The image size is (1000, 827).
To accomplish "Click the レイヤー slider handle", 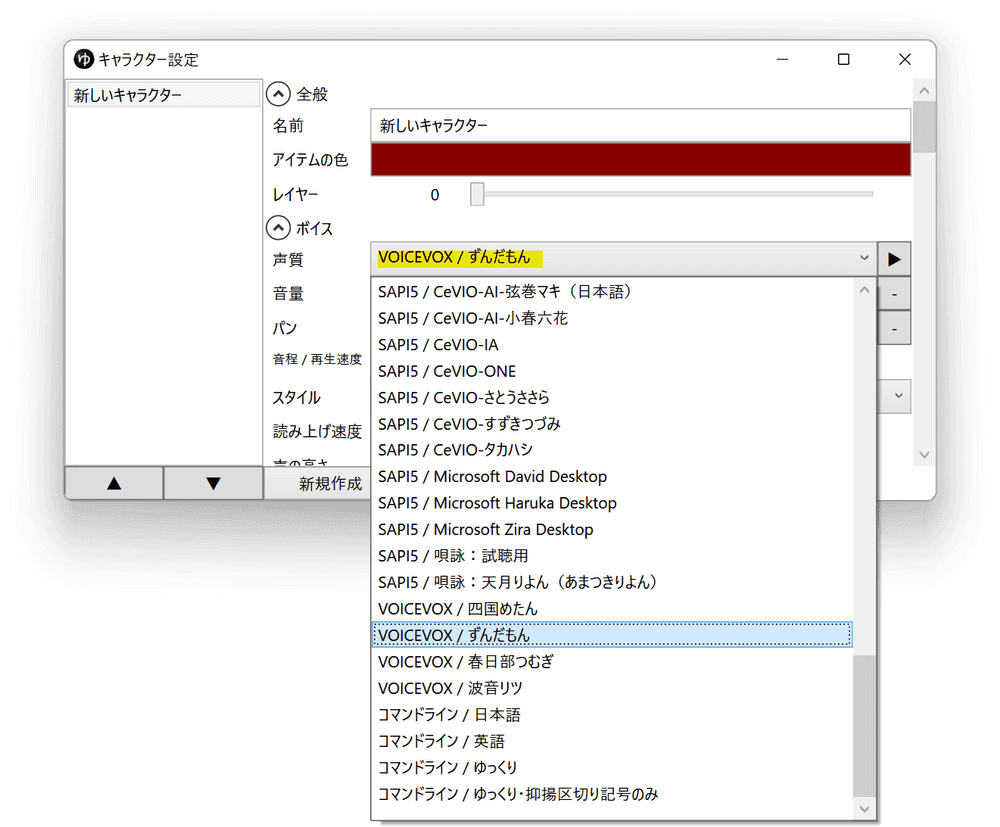I will (476, 194).
